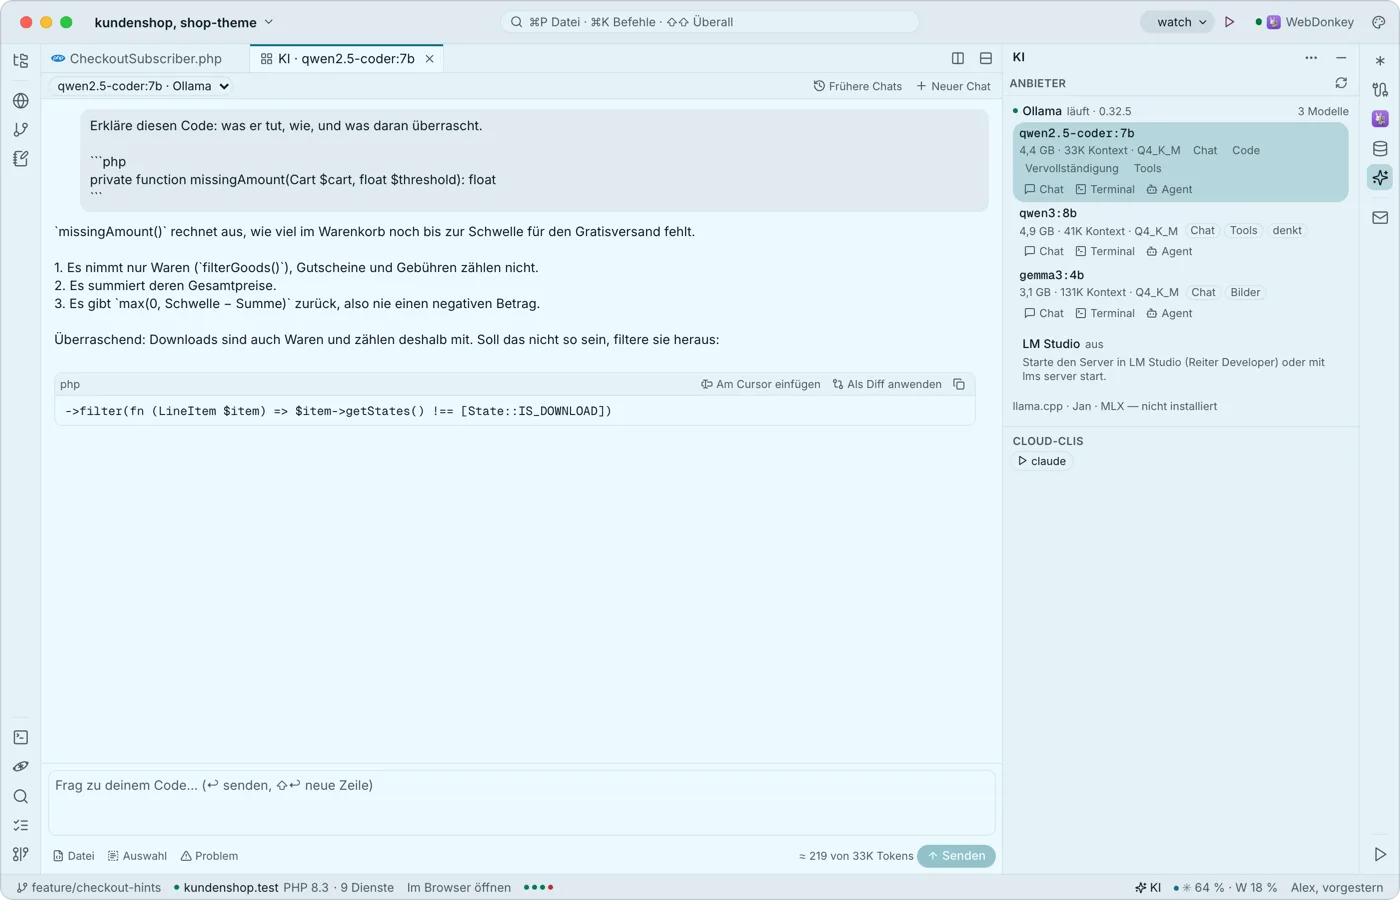1400x900 pixels.
Task: Open the notebook icon in left sidebar
Action: (x=21, y=158)
